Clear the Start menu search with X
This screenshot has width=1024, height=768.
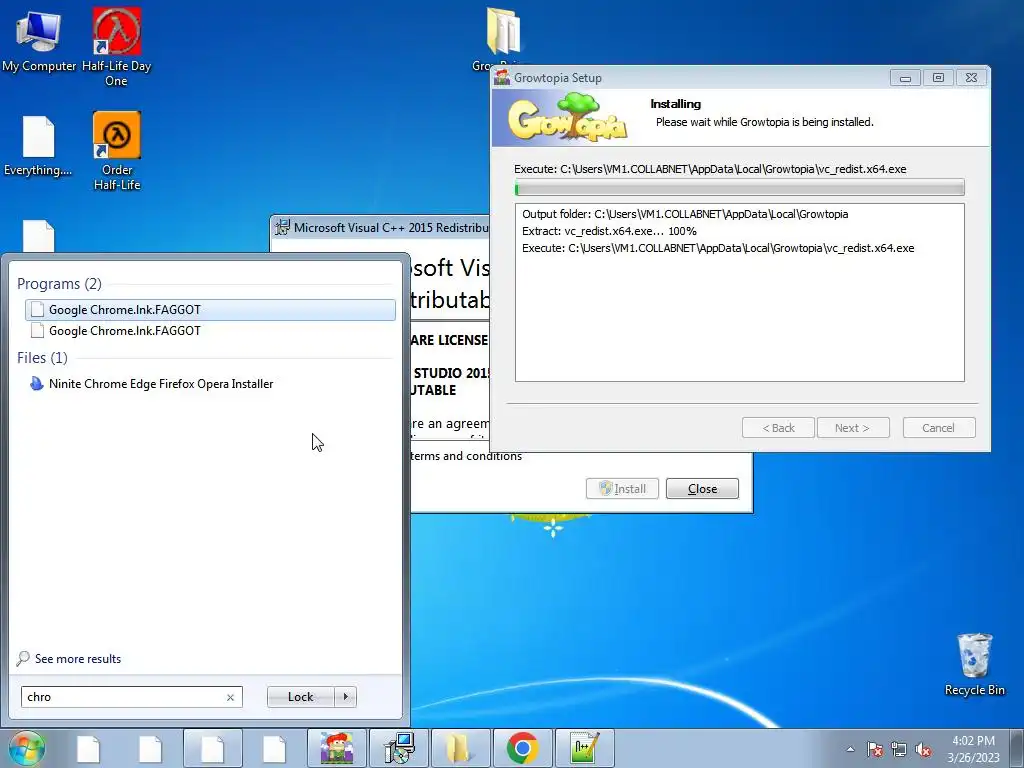point(230,697)
